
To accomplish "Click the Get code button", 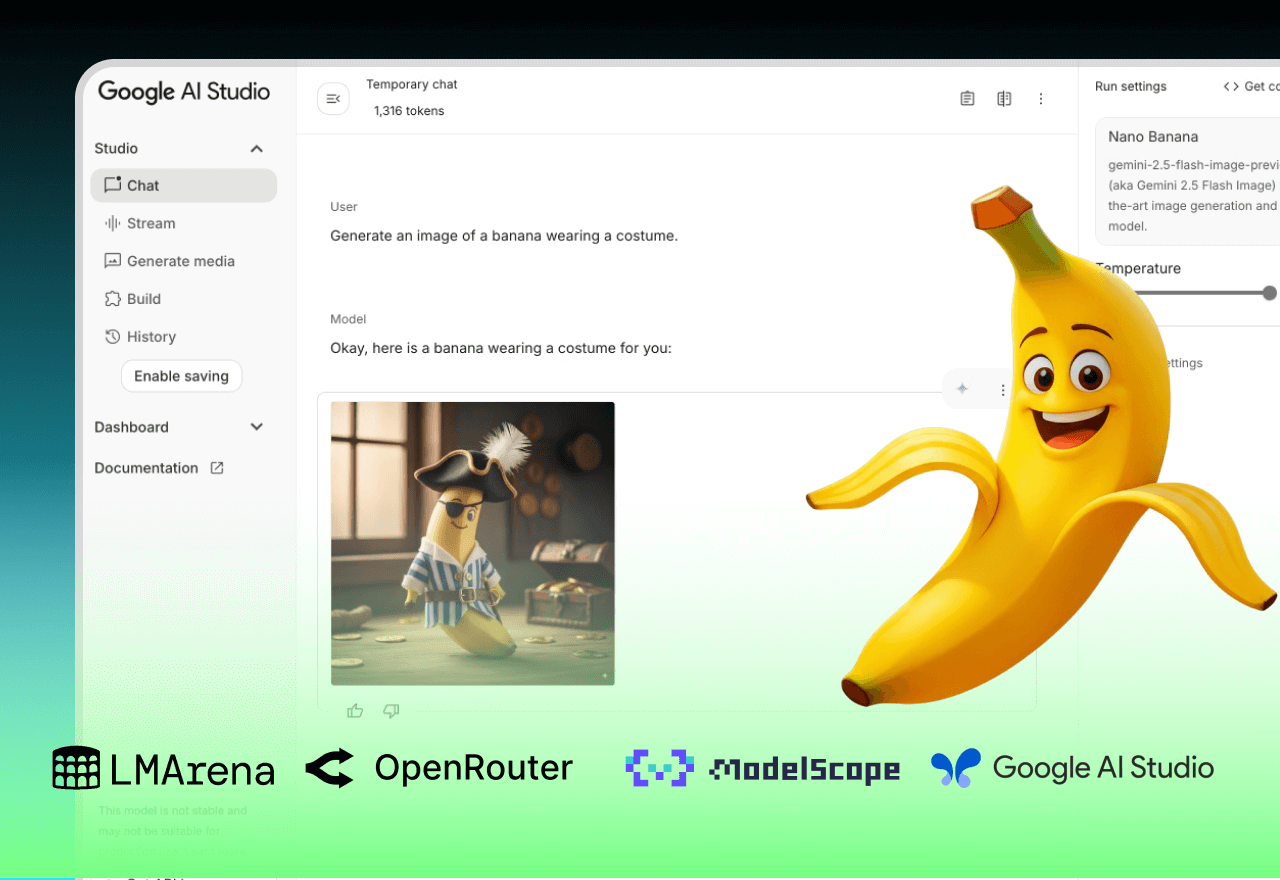I will click(1252, 87).
